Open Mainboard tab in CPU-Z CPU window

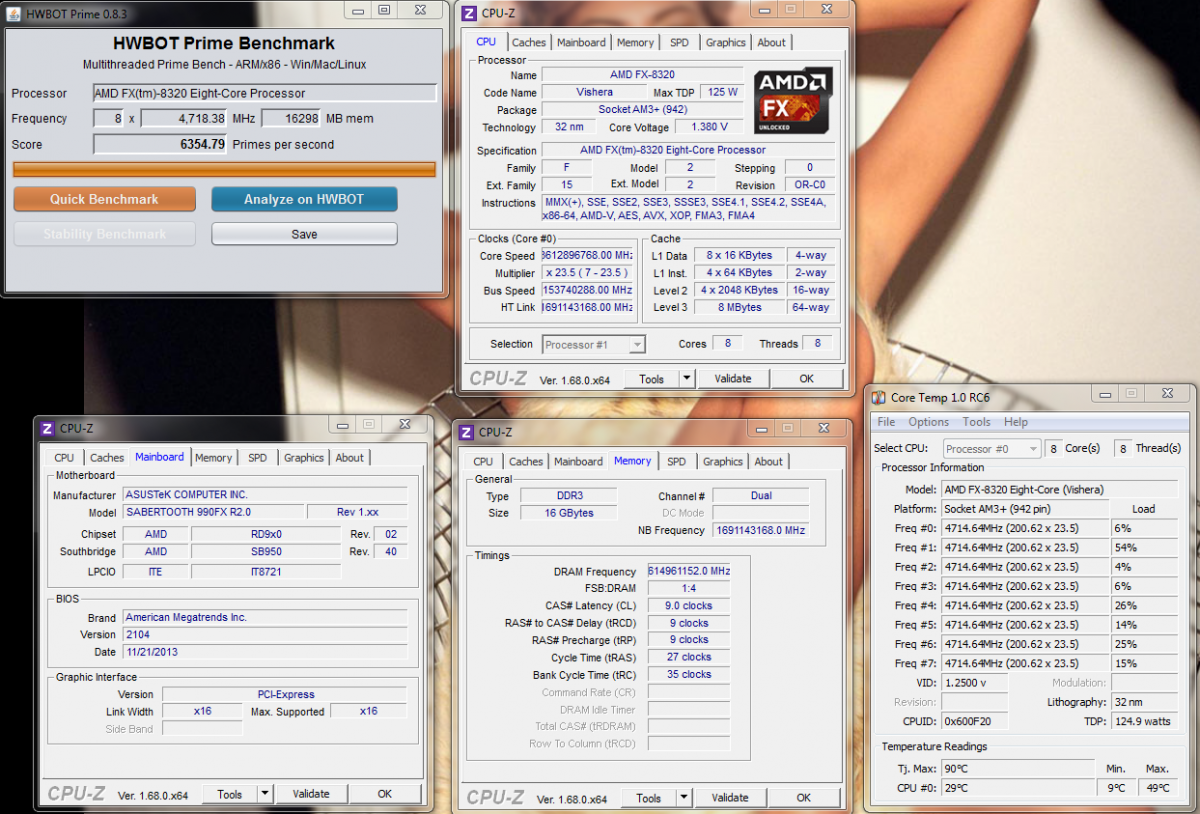[581, 42]
